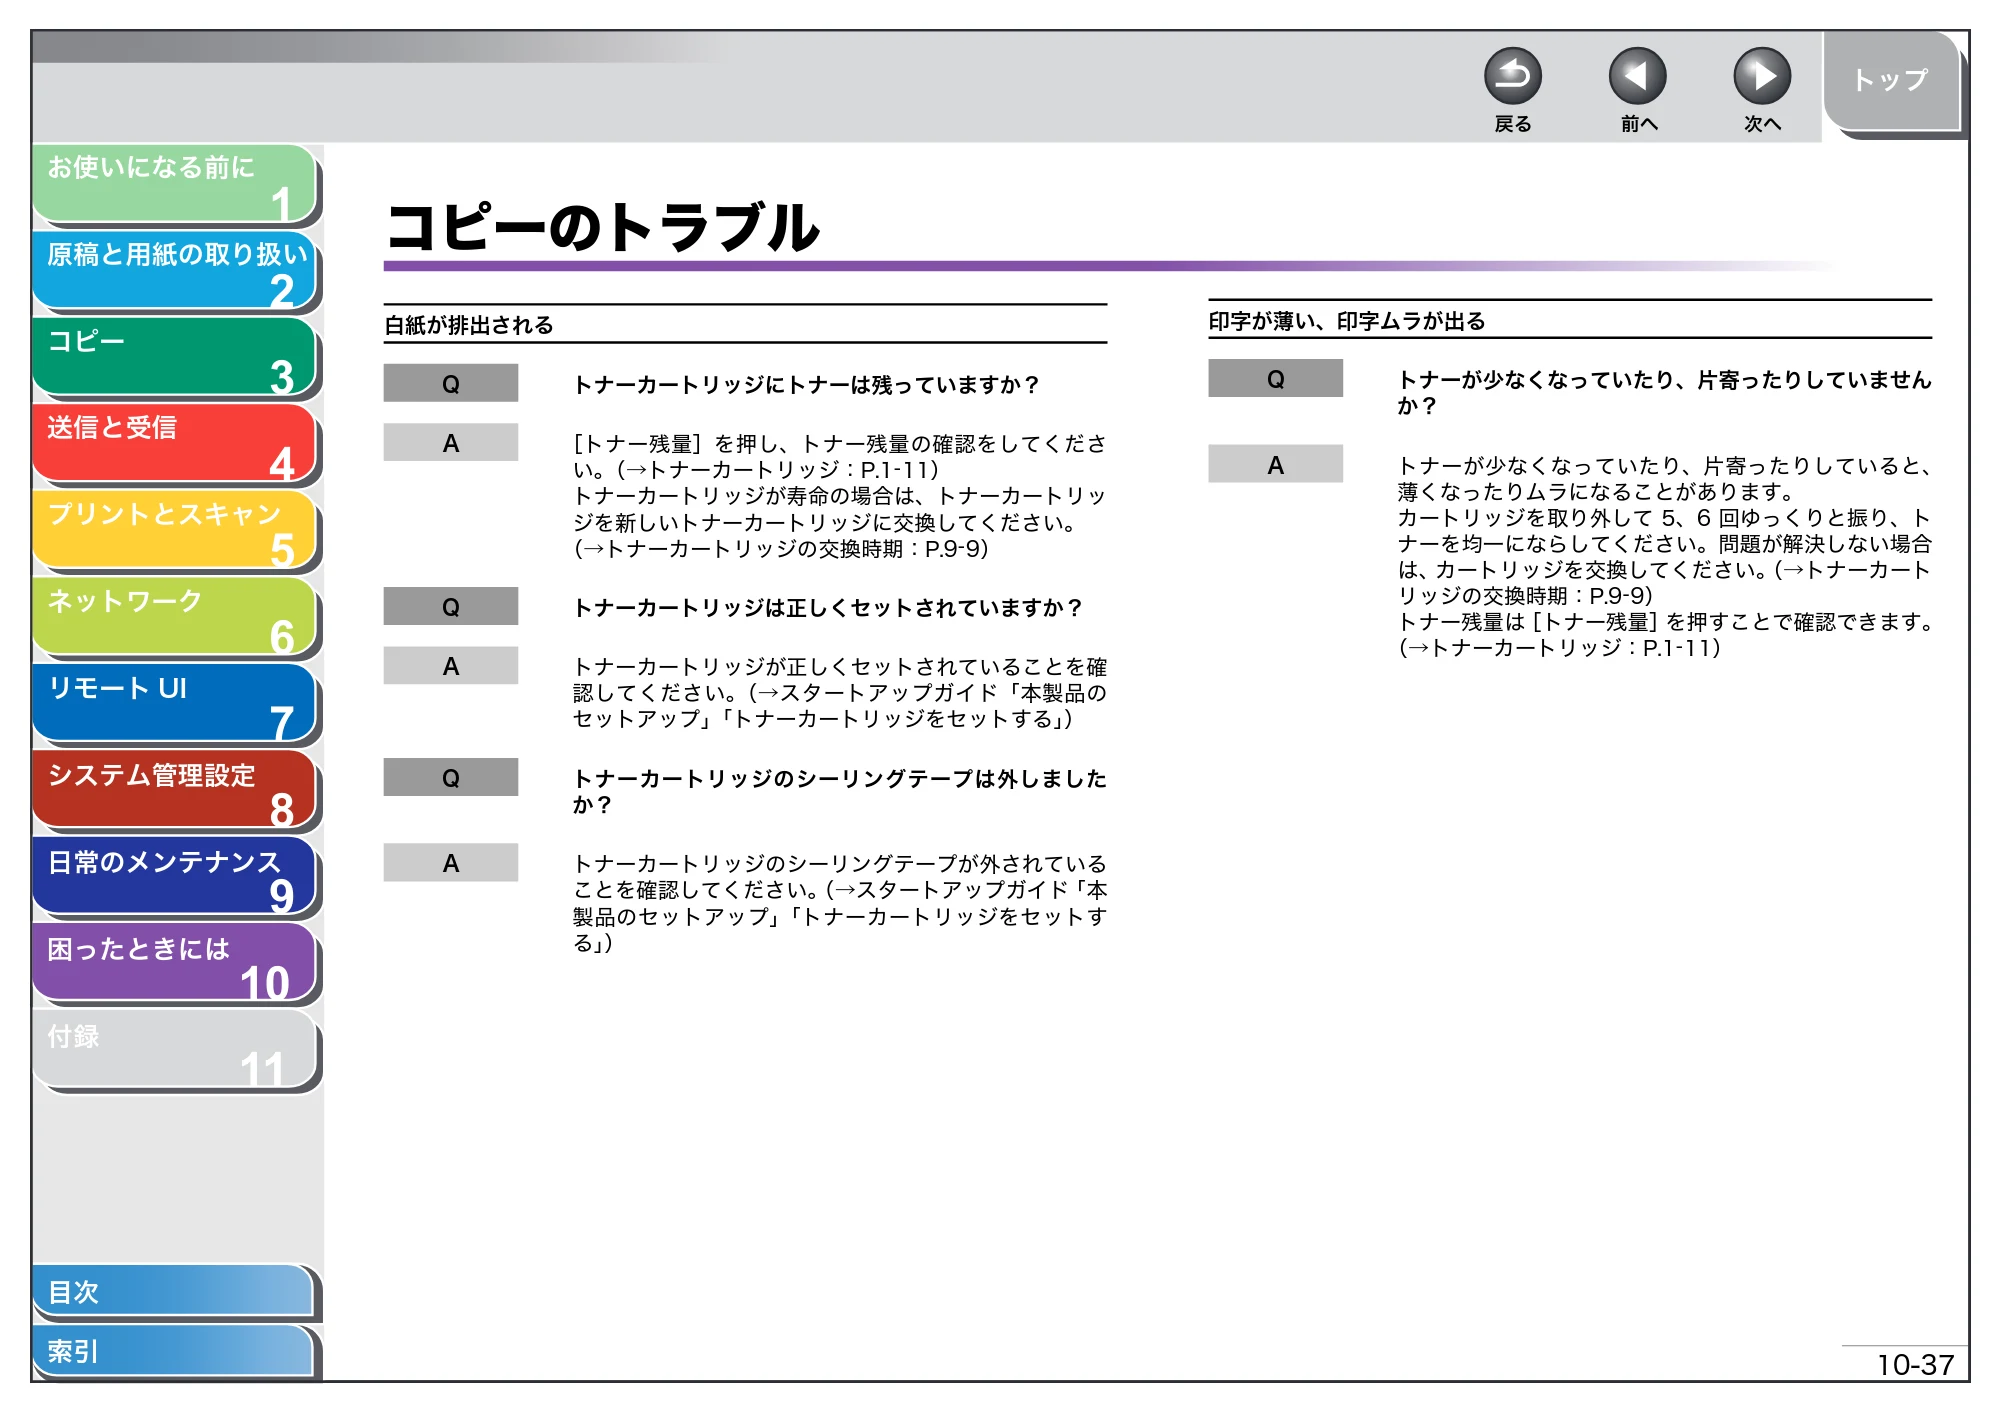Open the 目次 table of contents button
Viewport: 2000px width, 1414px height.
point(174,1292)
